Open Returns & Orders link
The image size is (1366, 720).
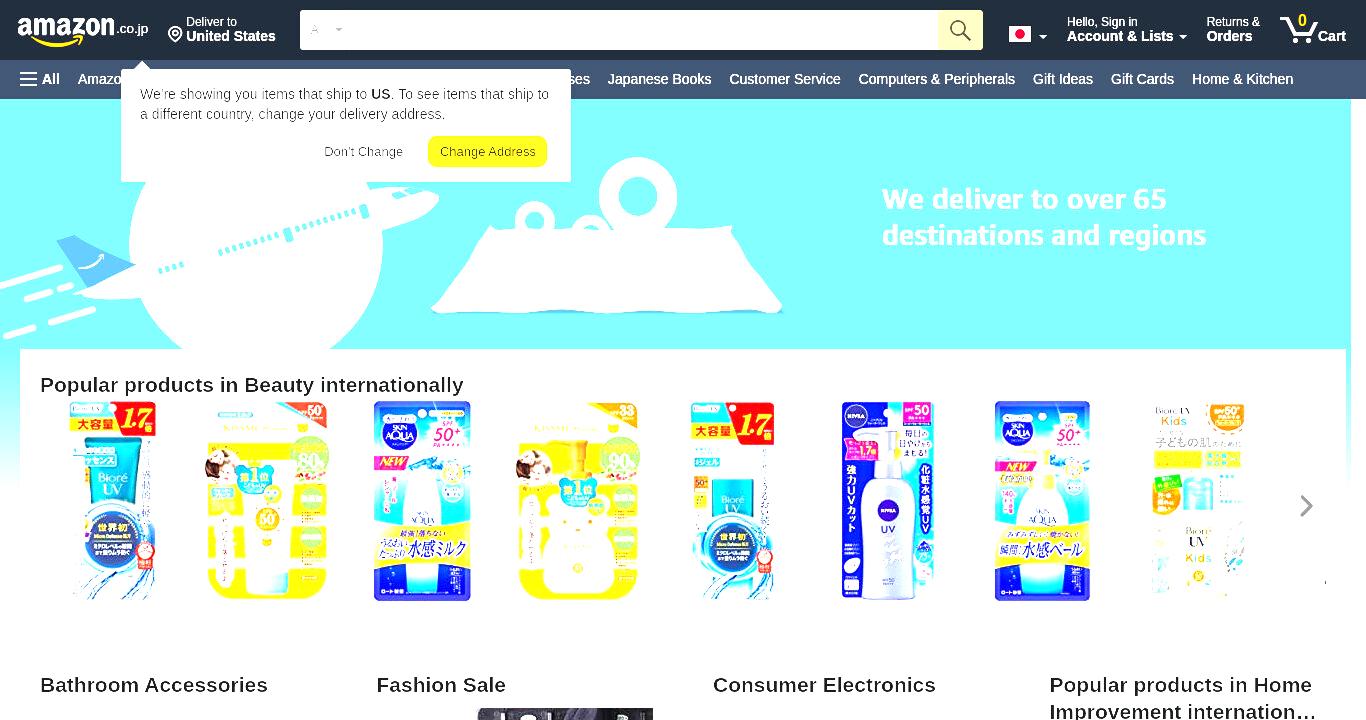click(1232, 29)
